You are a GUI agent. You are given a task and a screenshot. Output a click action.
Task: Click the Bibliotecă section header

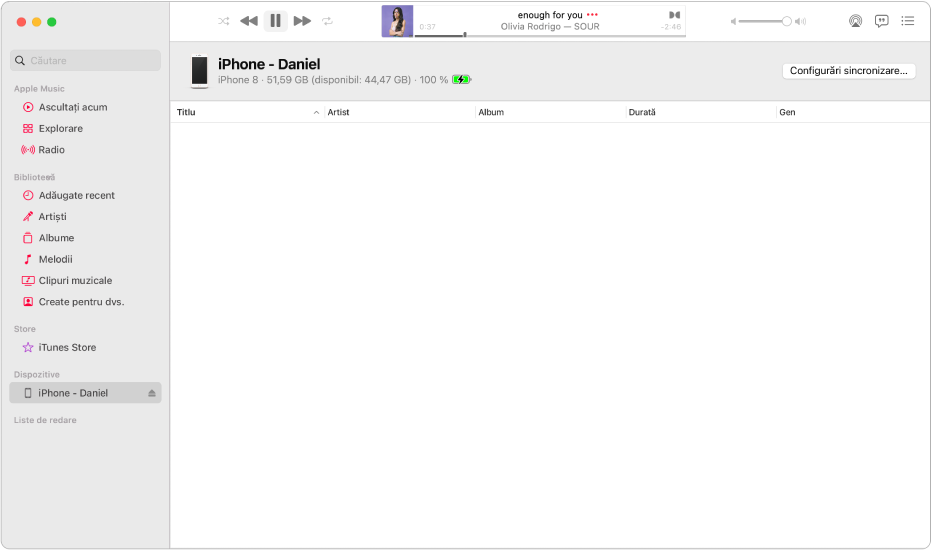(x=34, y=178)
